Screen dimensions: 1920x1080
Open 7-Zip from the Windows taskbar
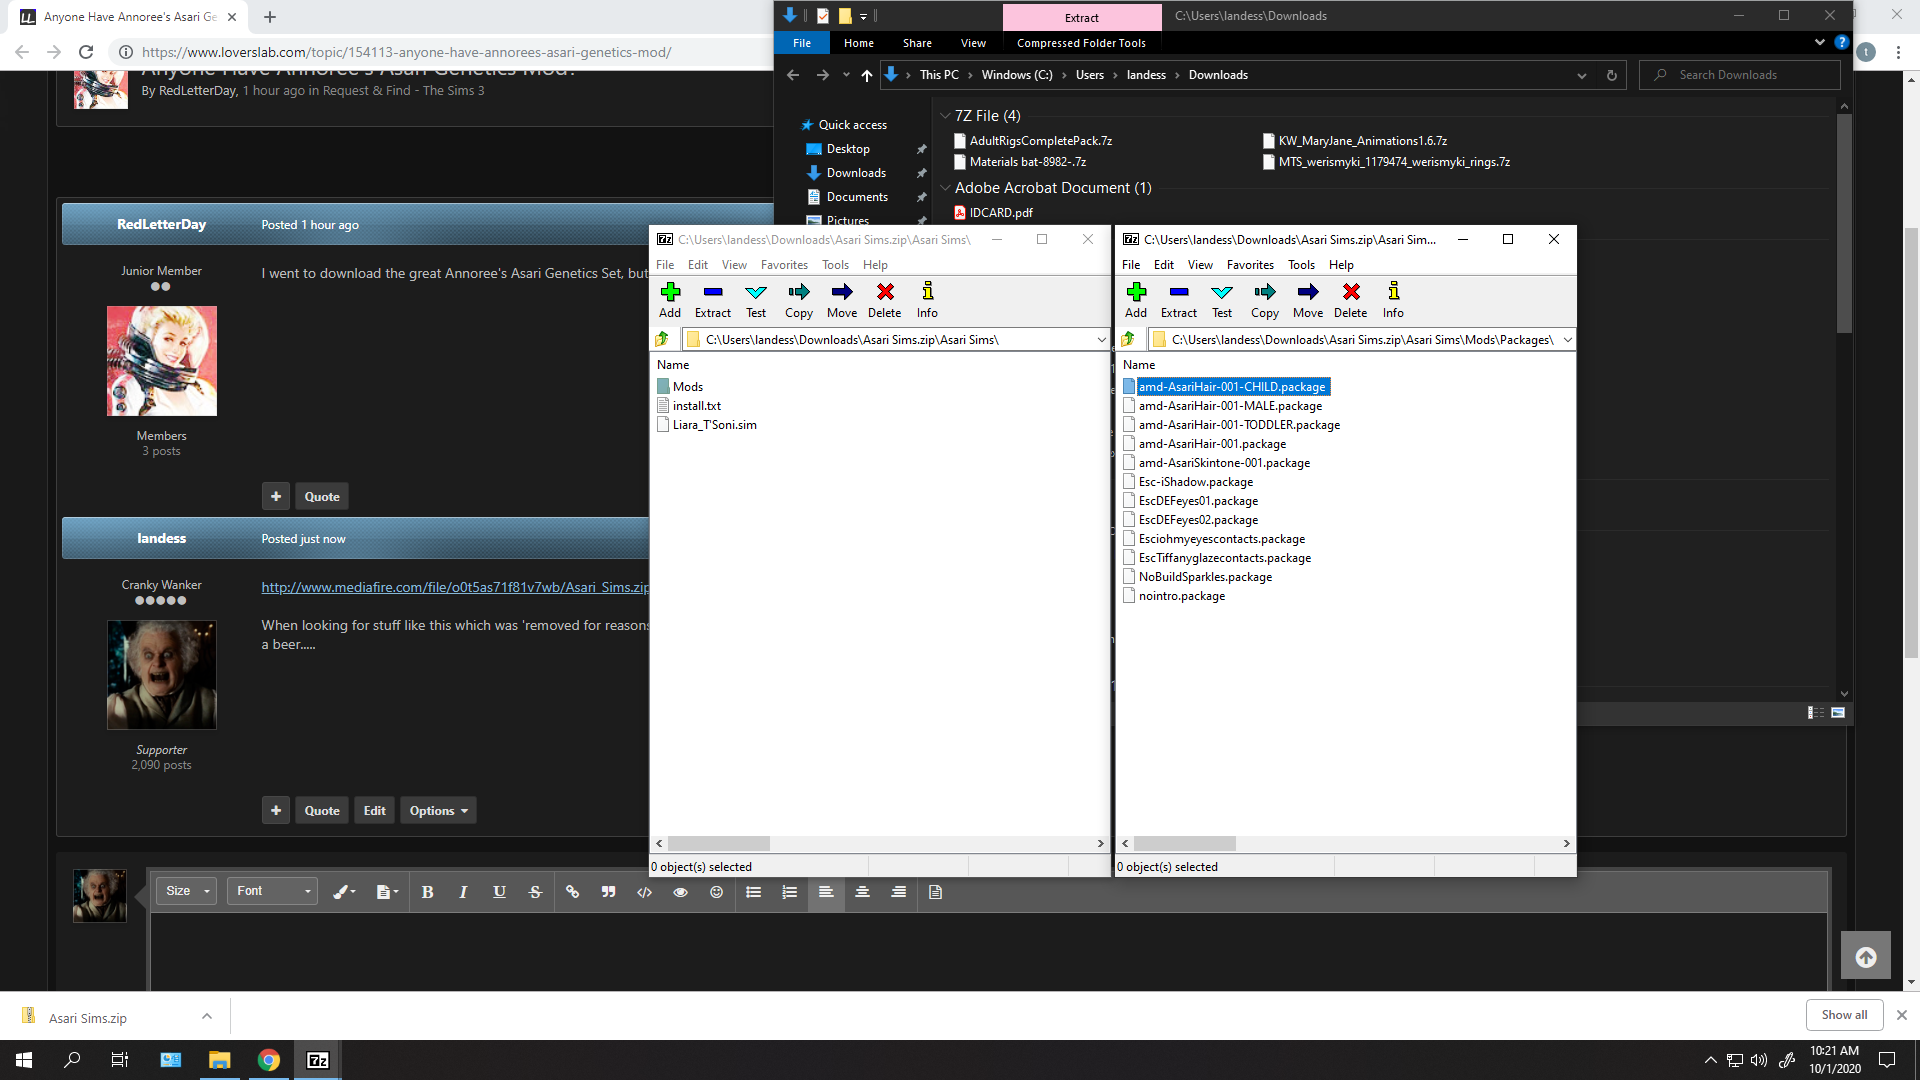pos(318,1060)
